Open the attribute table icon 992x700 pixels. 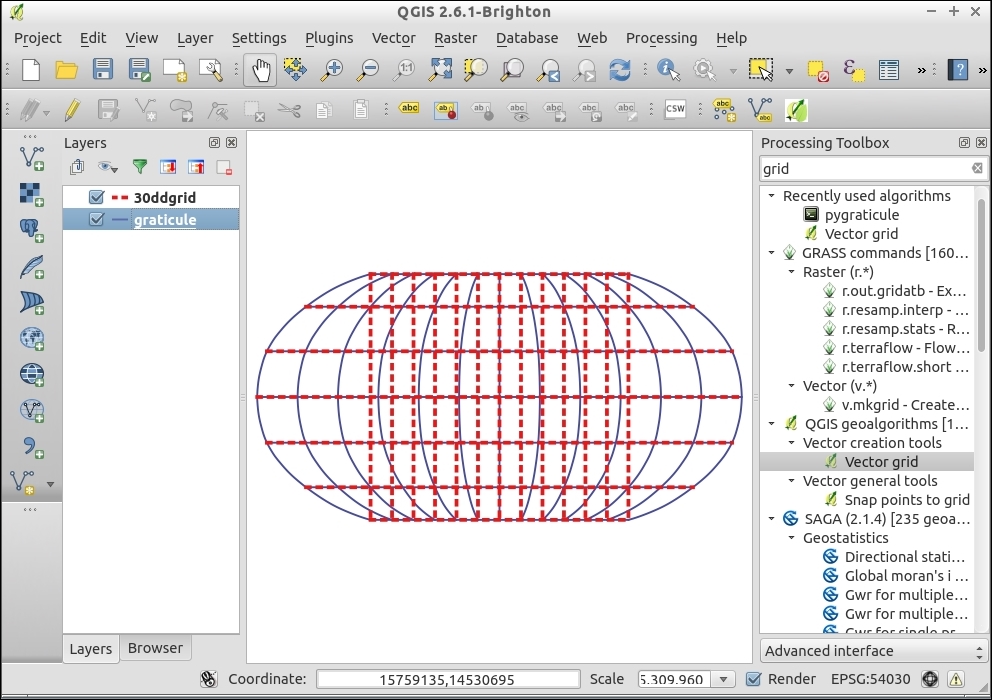point(888,70)
